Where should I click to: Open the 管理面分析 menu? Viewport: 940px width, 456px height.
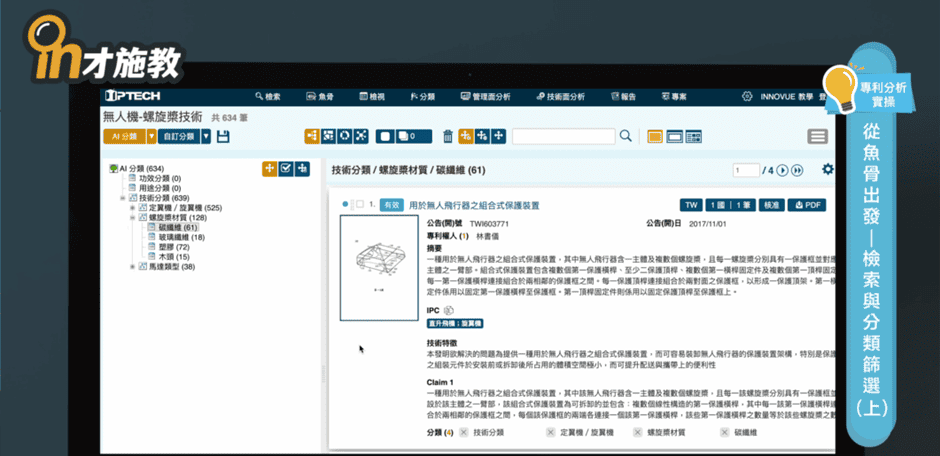pyautogui.click(x=485, y=96)
